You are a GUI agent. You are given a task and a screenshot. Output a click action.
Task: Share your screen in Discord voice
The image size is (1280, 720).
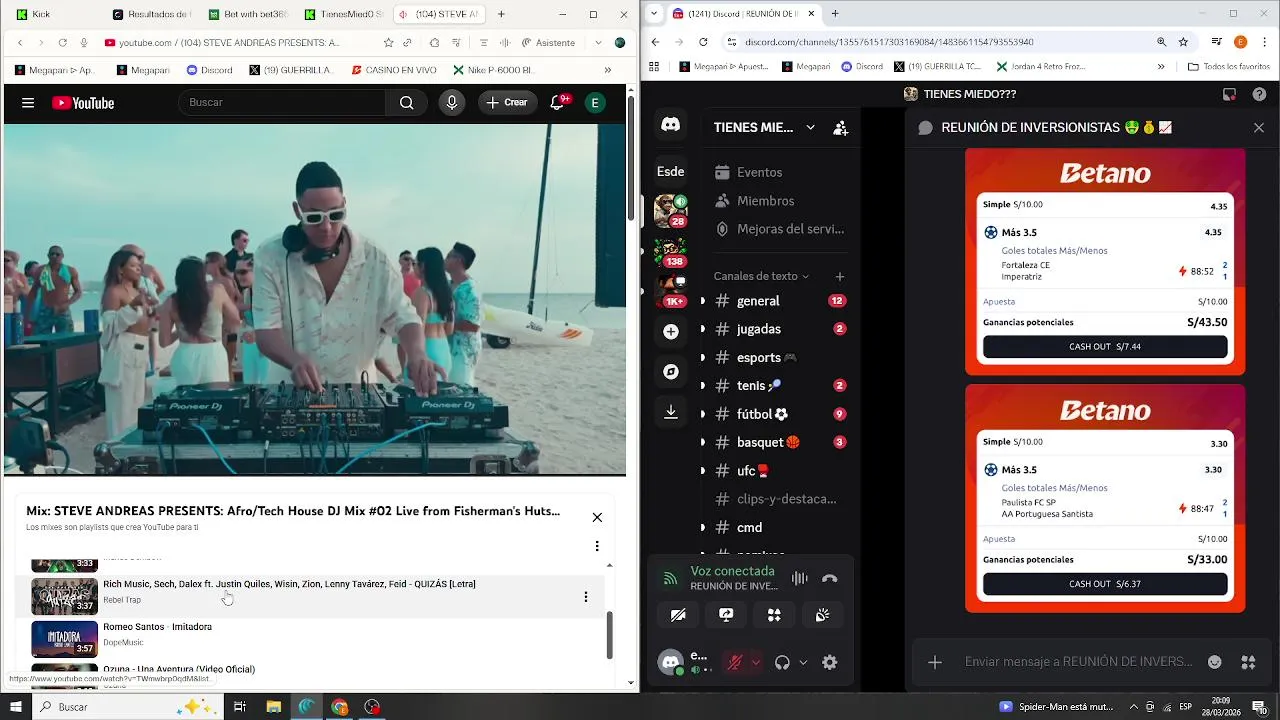(726, 615)
